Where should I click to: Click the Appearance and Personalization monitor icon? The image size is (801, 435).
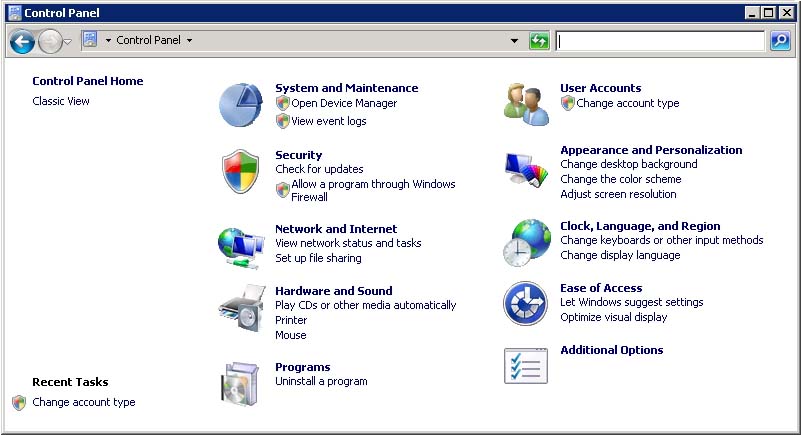(526, 171)
